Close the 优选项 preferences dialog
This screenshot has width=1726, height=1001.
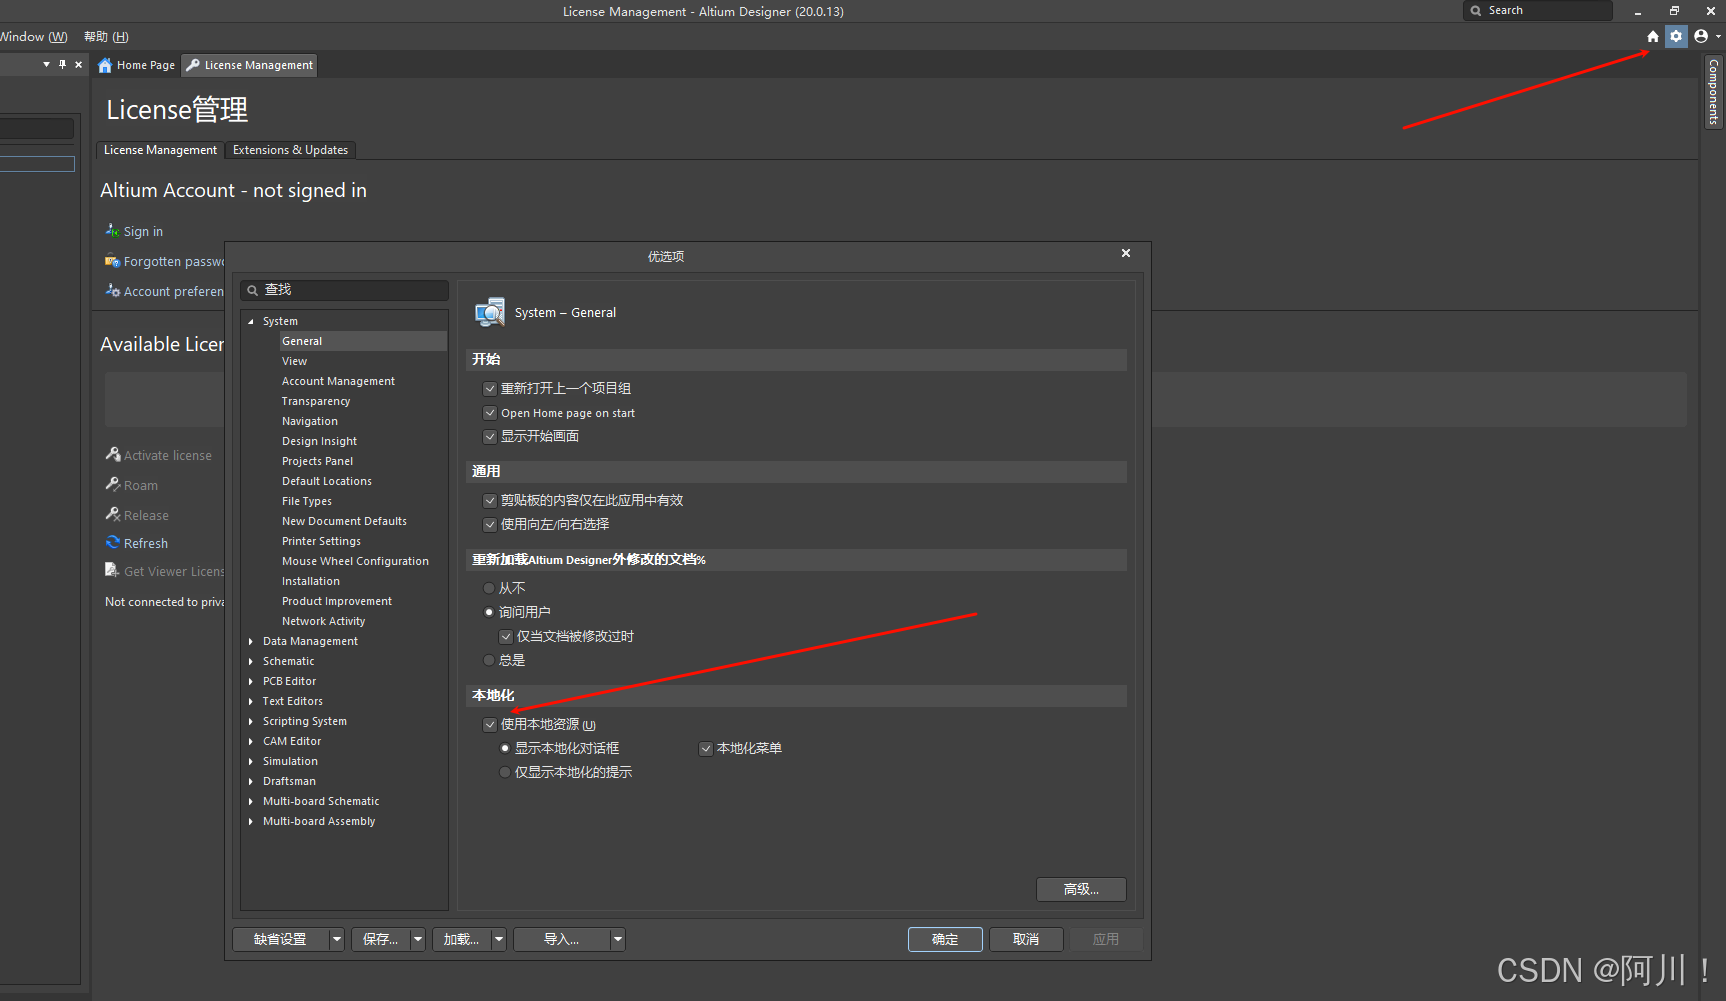1126,253
